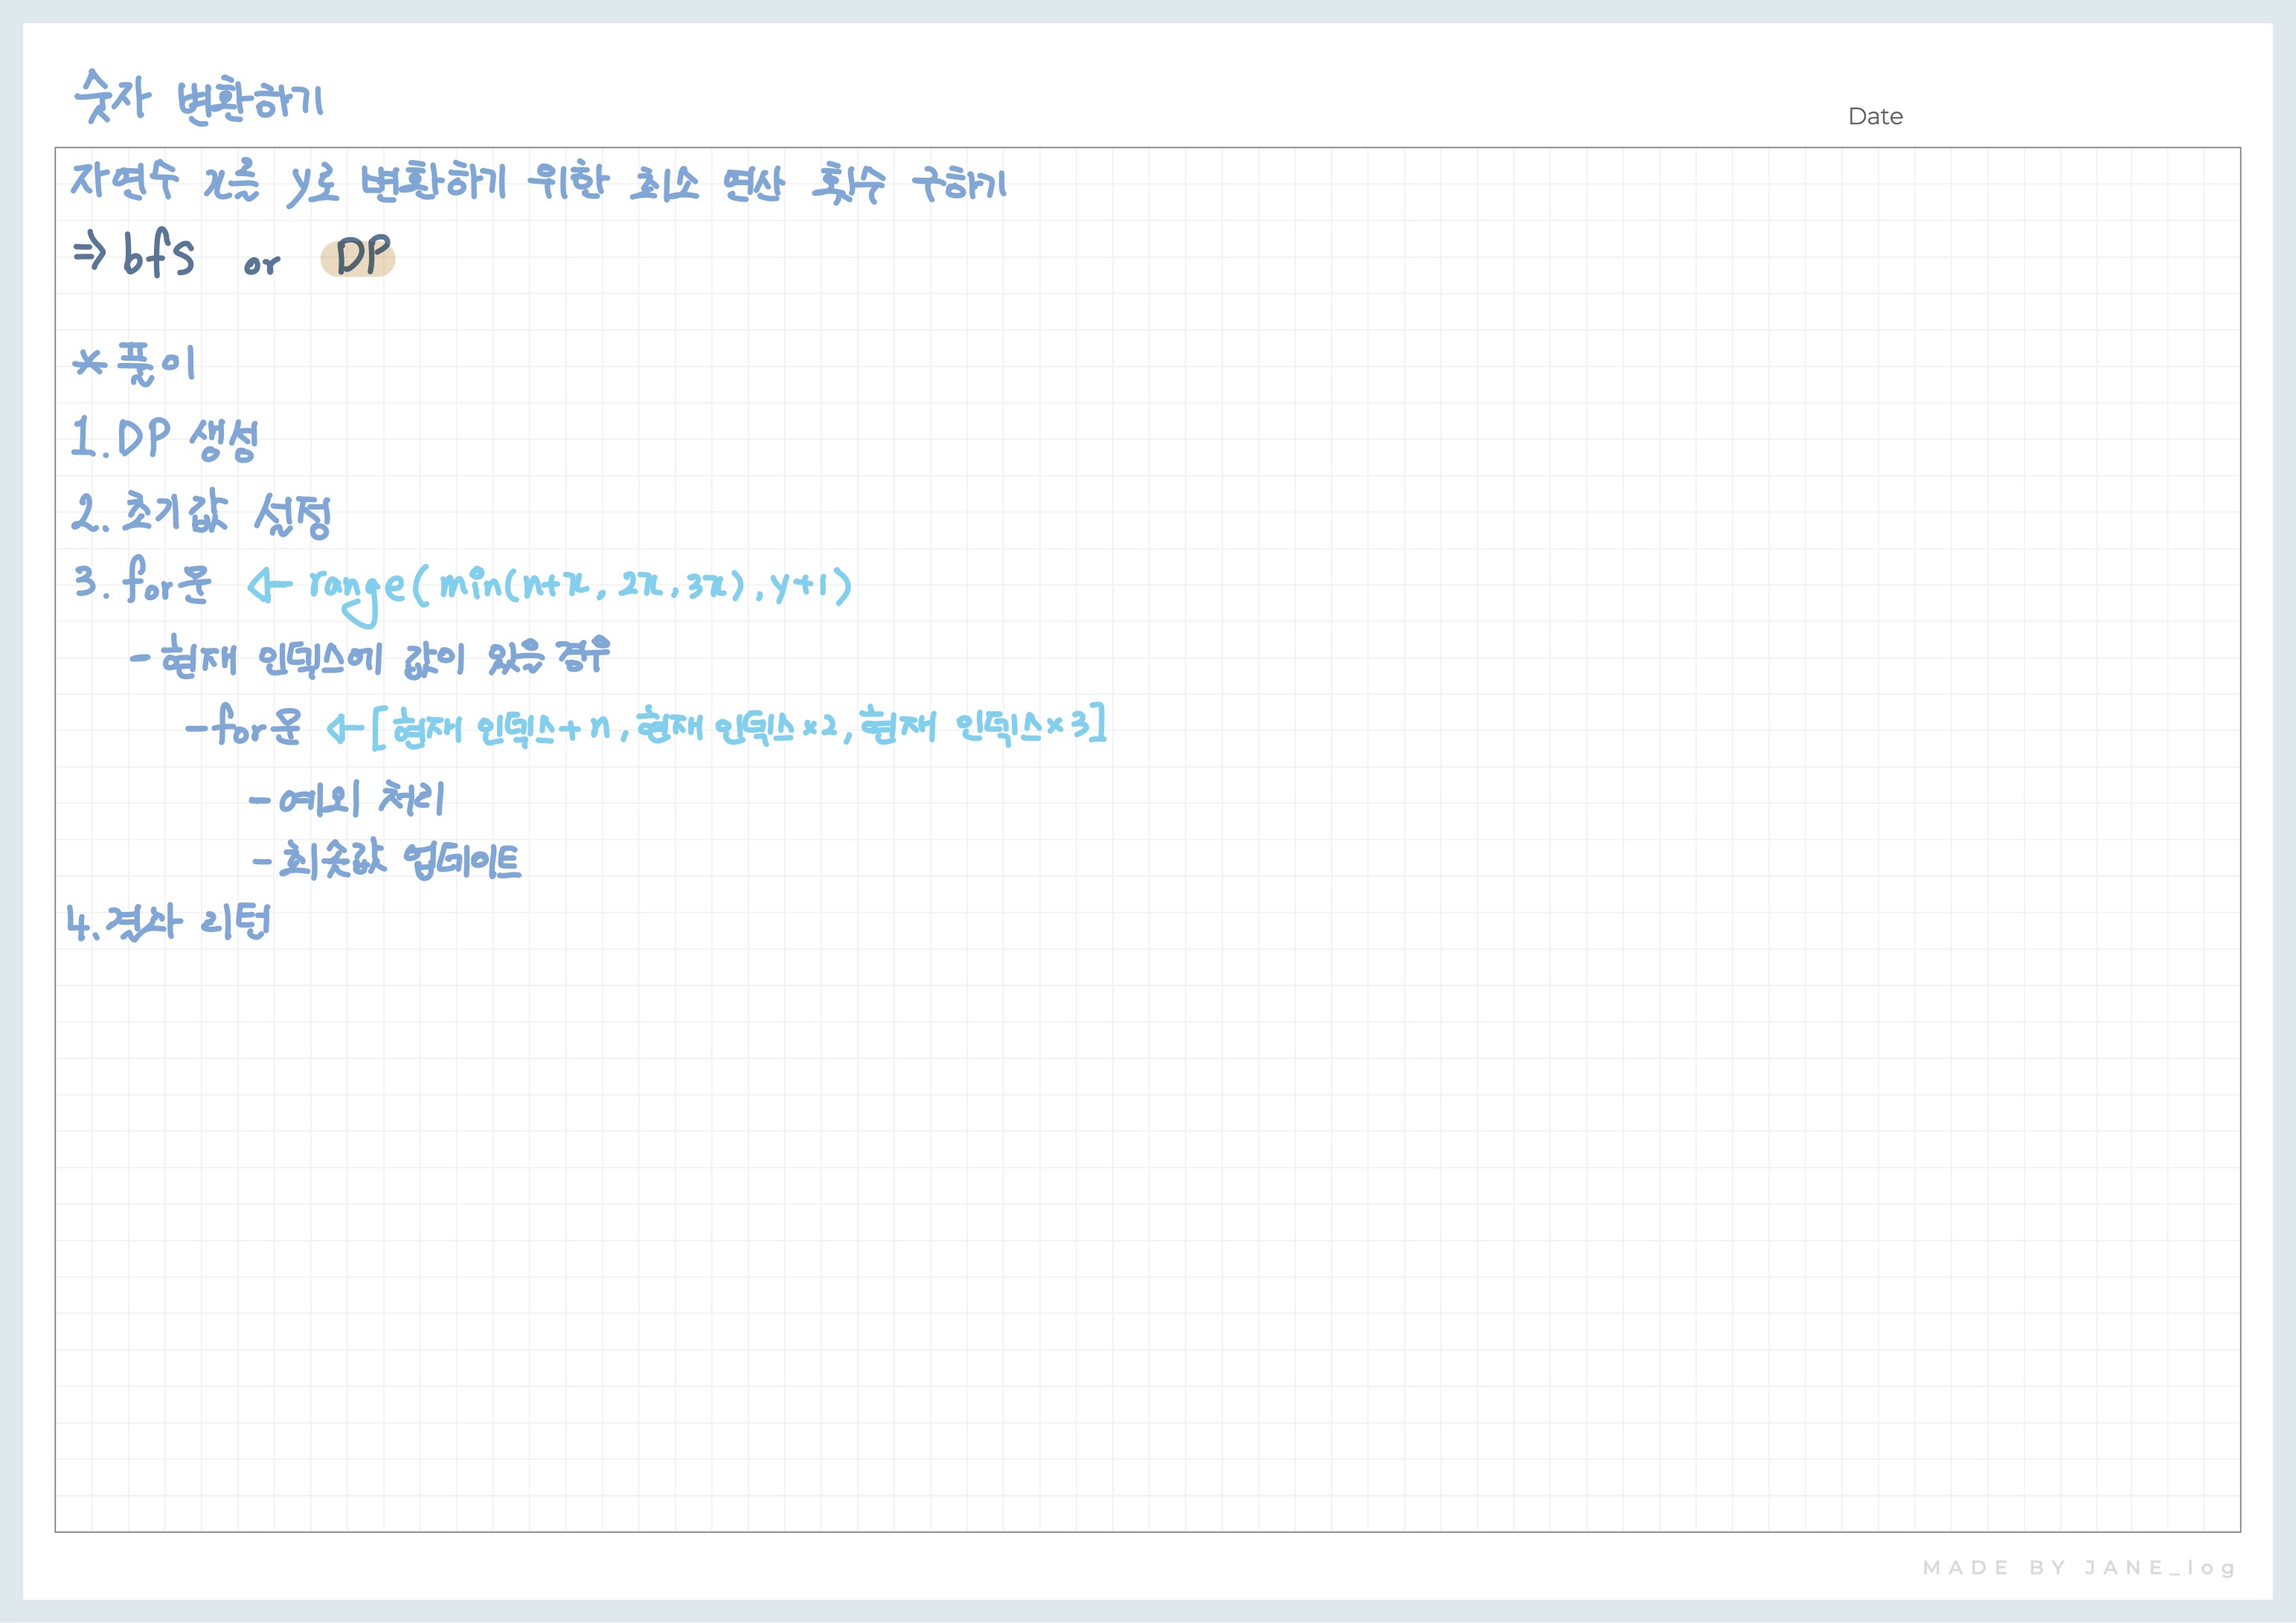Click the word 'or' between bfs and DP
This screenshot has width=2296, height=1623.
point(262,265)
